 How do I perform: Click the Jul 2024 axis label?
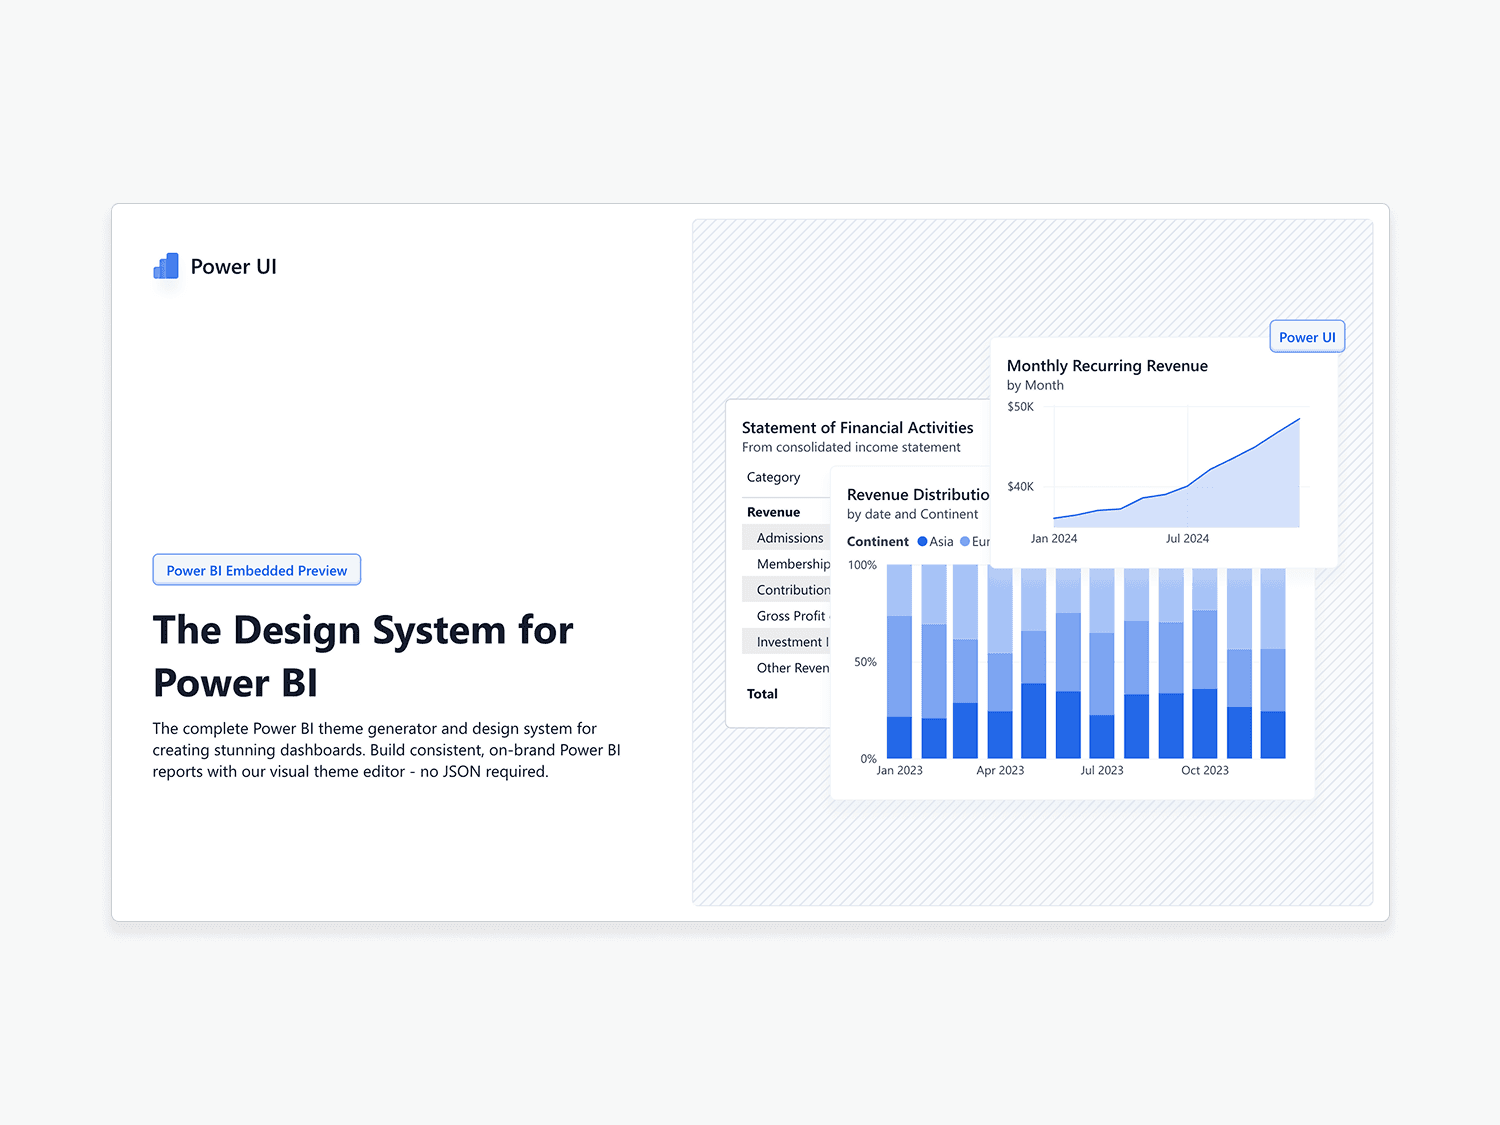[x=1187, y=538]
